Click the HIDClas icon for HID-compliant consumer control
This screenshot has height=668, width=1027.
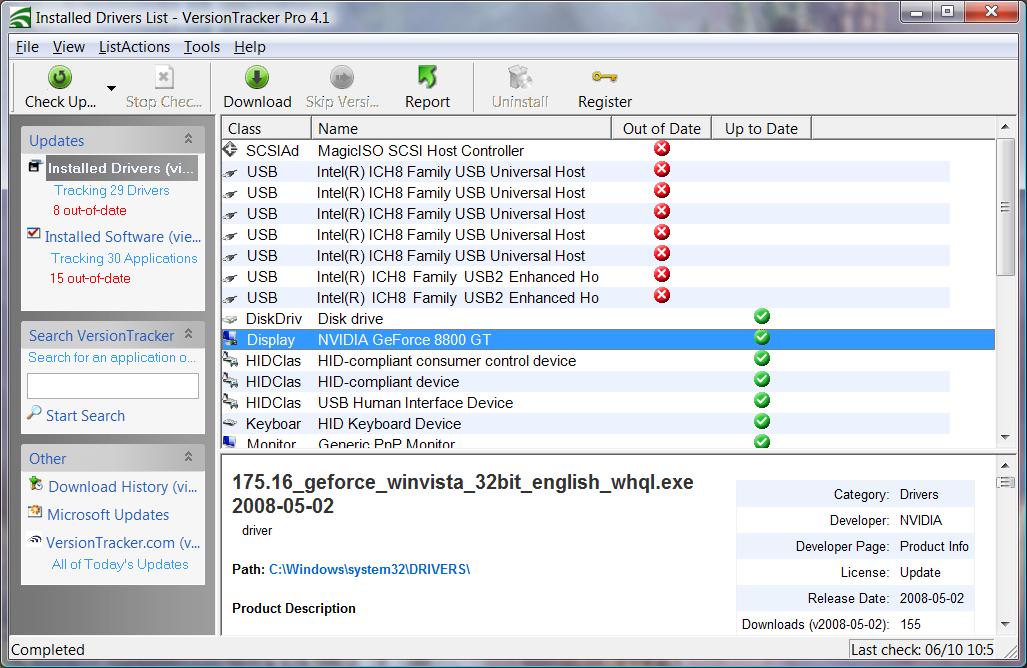click(230, 360)
